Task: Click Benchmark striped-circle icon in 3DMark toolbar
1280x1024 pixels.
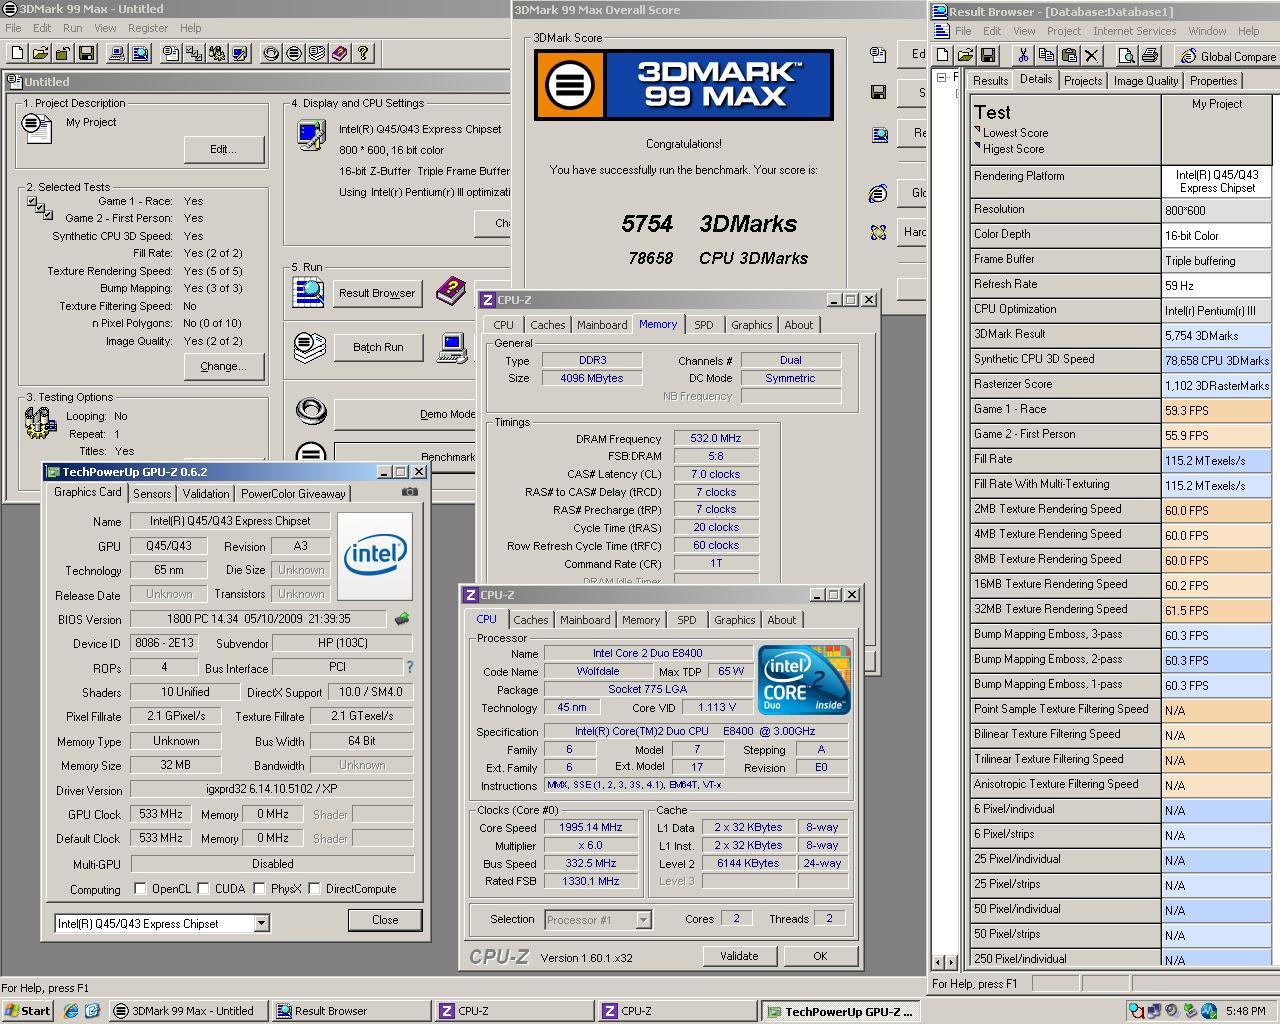Action: (x=294, y=53)
